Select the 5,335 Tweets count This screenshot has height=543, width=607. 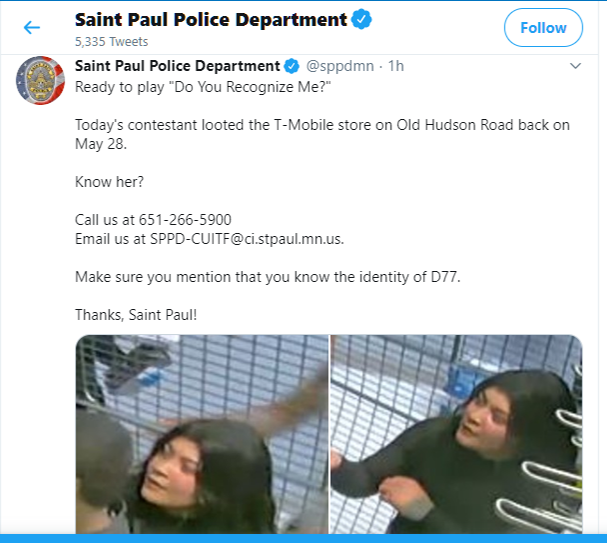click(x=111, y=41)
